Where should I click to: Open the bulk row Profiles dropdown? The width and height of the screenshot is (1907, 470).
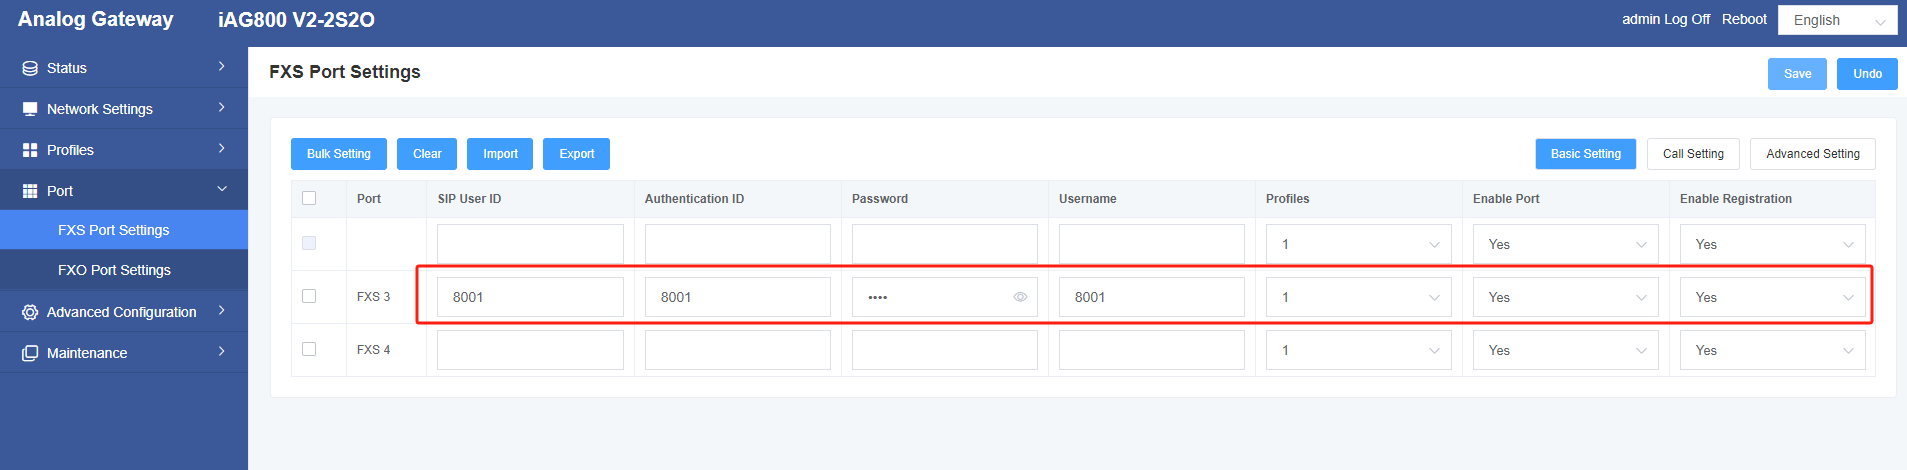click(x=1358, y=244)
